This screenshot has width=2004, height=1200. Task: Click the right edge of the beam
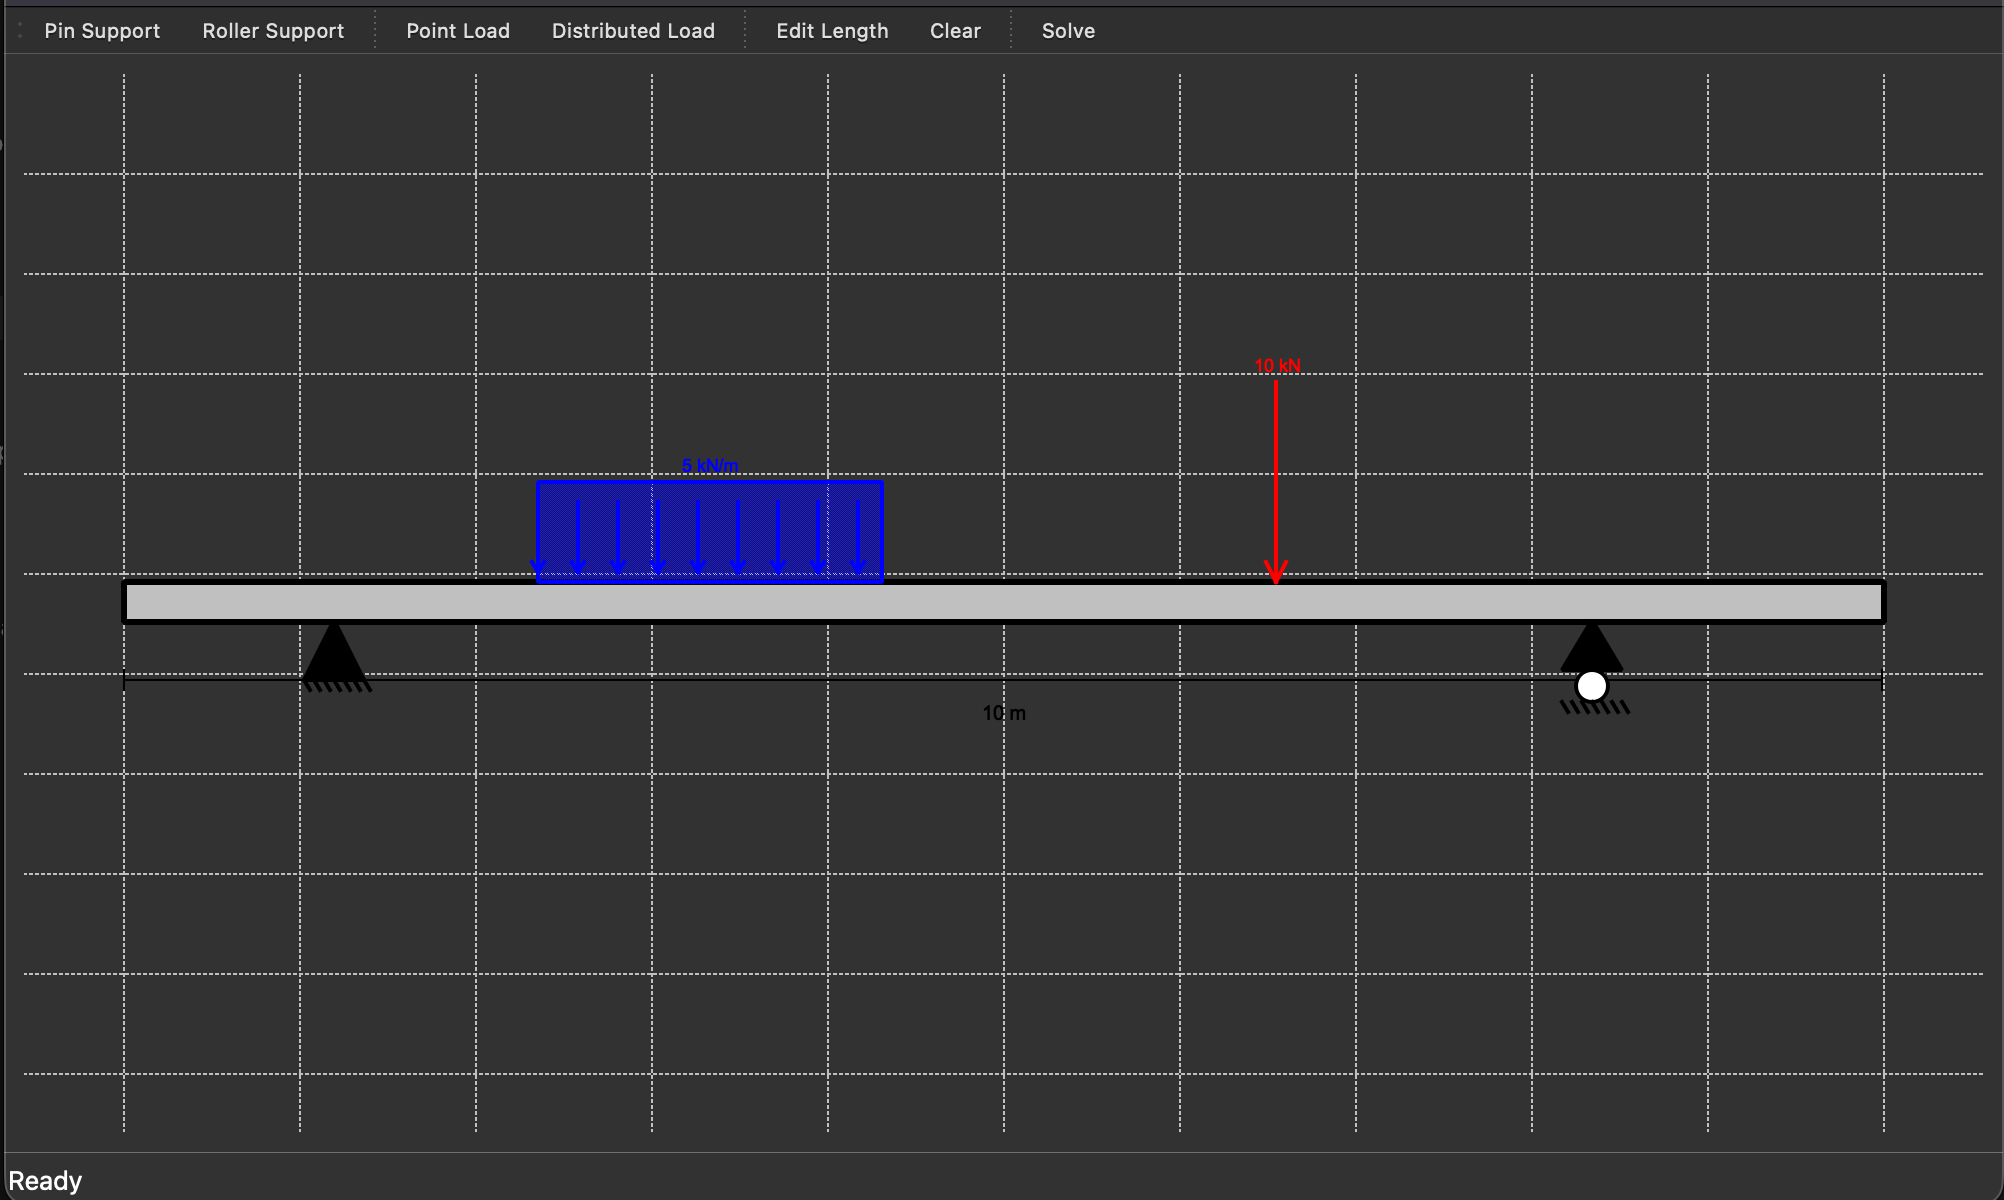[x=1878, y=600]
